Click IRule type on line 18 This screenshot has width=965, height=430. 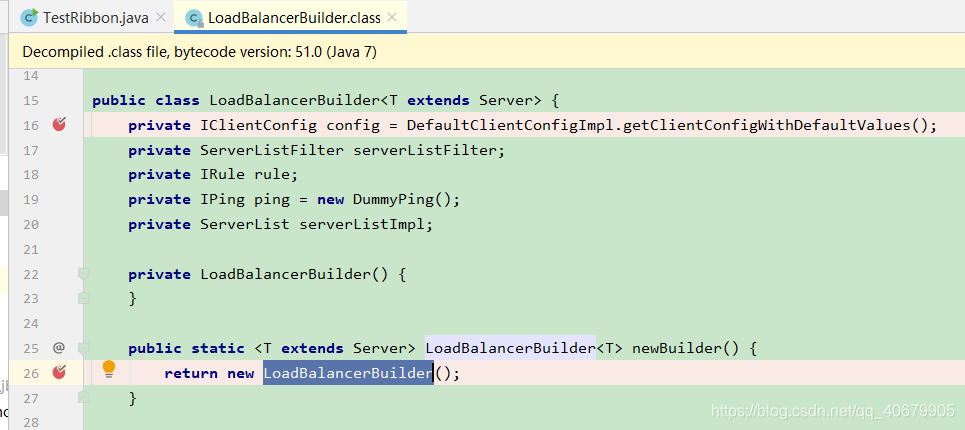click(222, 175)
